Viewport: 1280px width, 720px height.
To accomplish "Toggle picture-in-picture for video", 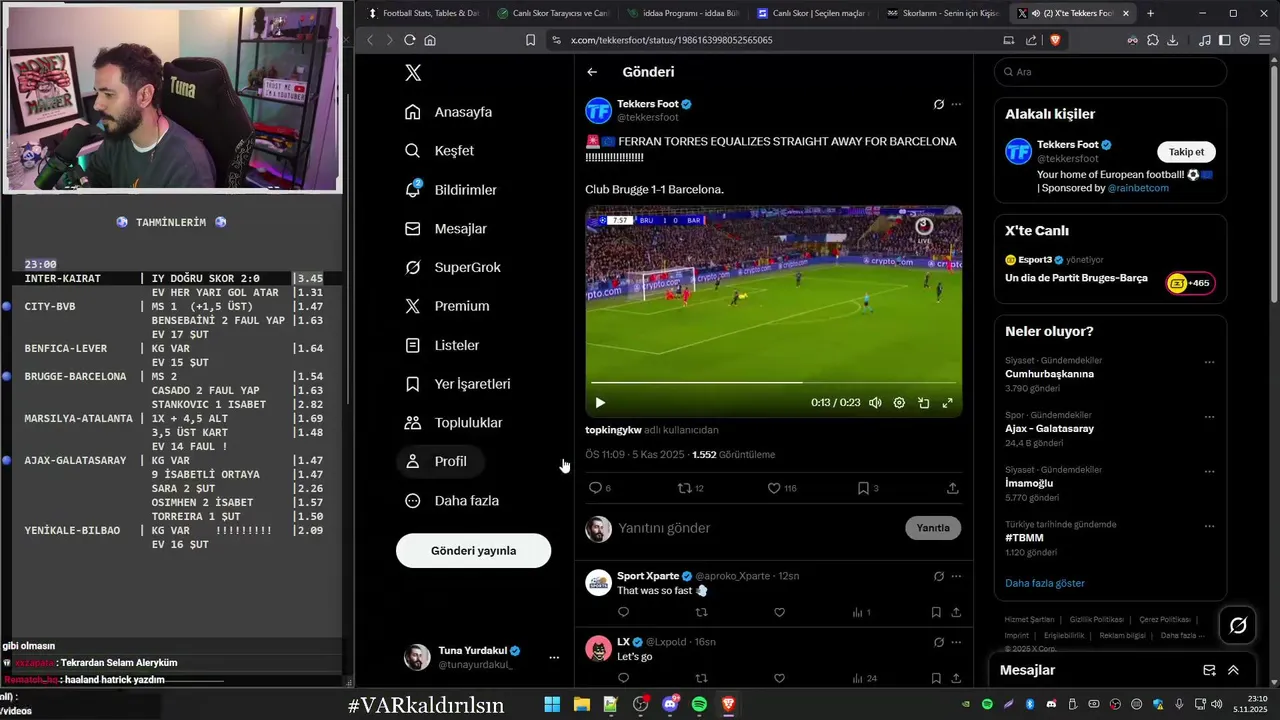I will click(923, 403).
